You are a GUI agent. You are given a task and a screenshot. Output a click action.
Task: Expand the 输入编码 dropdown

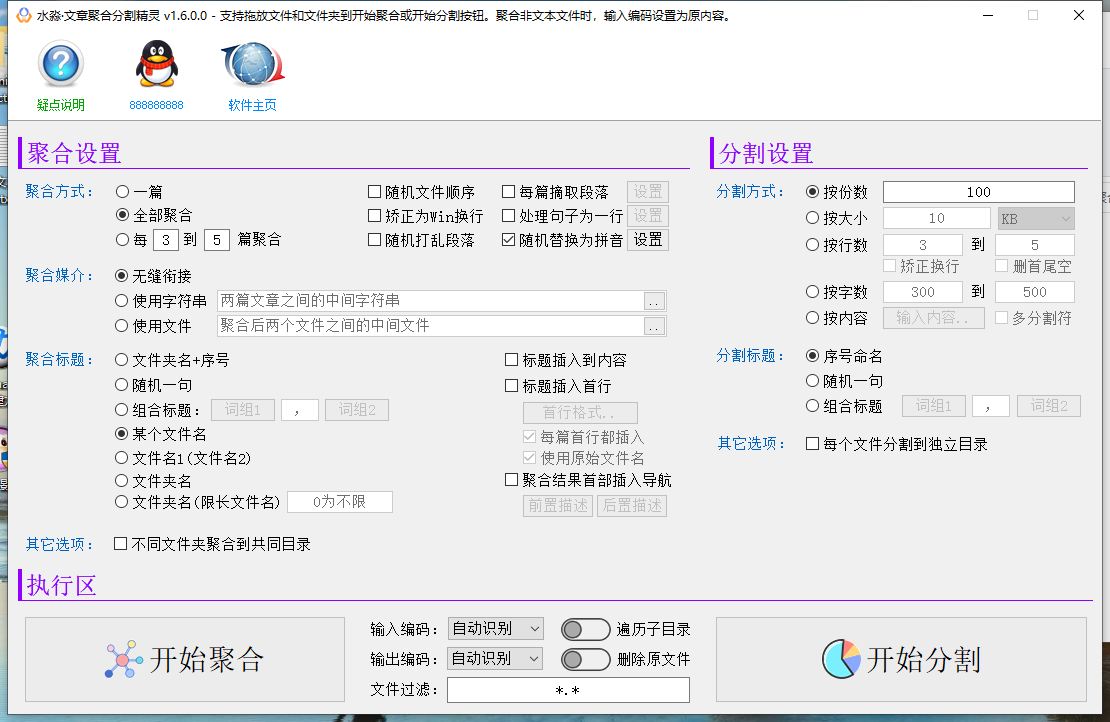tap(495, 629)
